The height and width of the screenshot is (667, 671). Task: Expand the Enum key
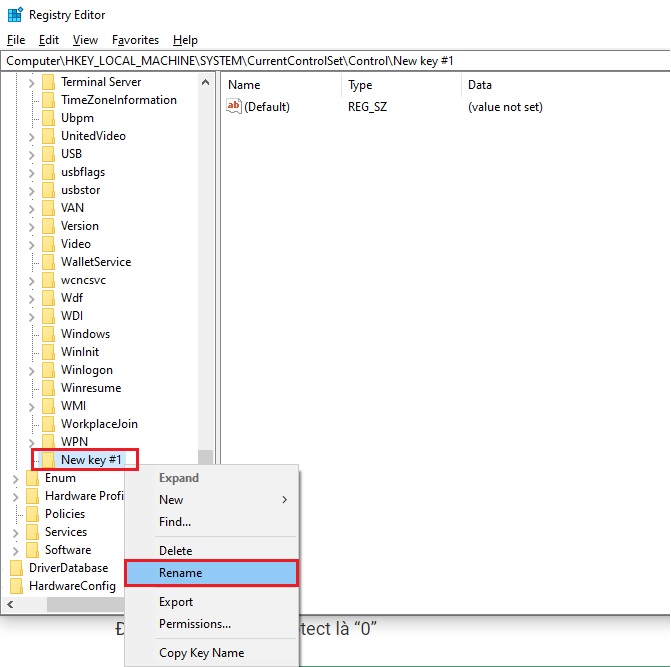(x=15, y=478)
